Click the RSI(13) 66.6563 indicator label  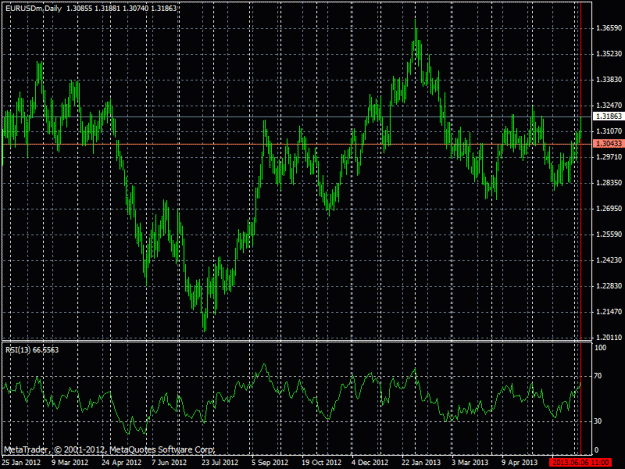[x=32, y=350]
